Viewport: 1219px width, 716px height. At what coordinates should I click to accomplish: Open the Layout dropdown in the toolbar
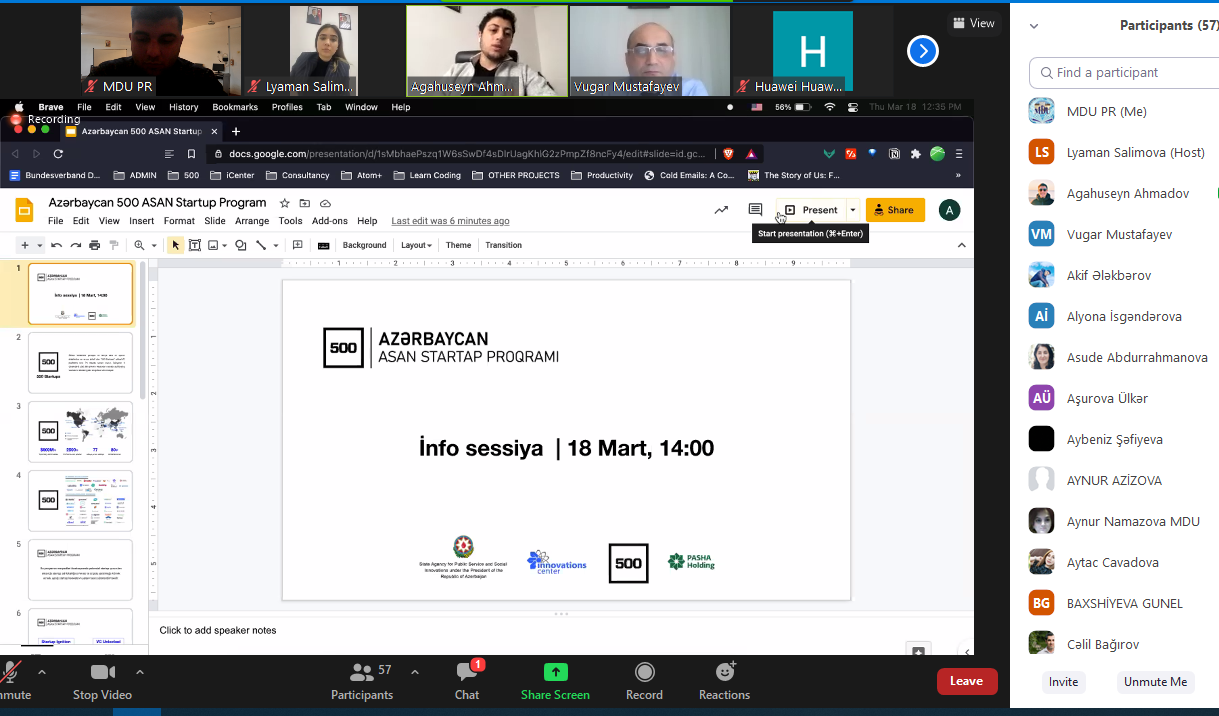click(416, 245)
